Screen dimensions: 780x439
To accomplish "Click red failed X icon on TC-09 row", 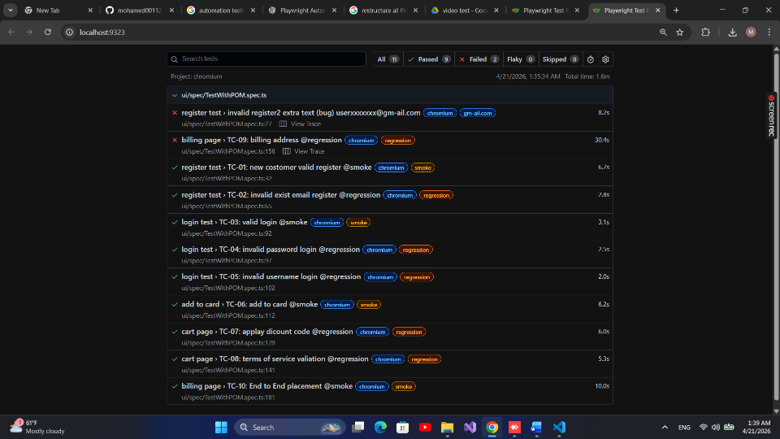I will pos(175,140).
